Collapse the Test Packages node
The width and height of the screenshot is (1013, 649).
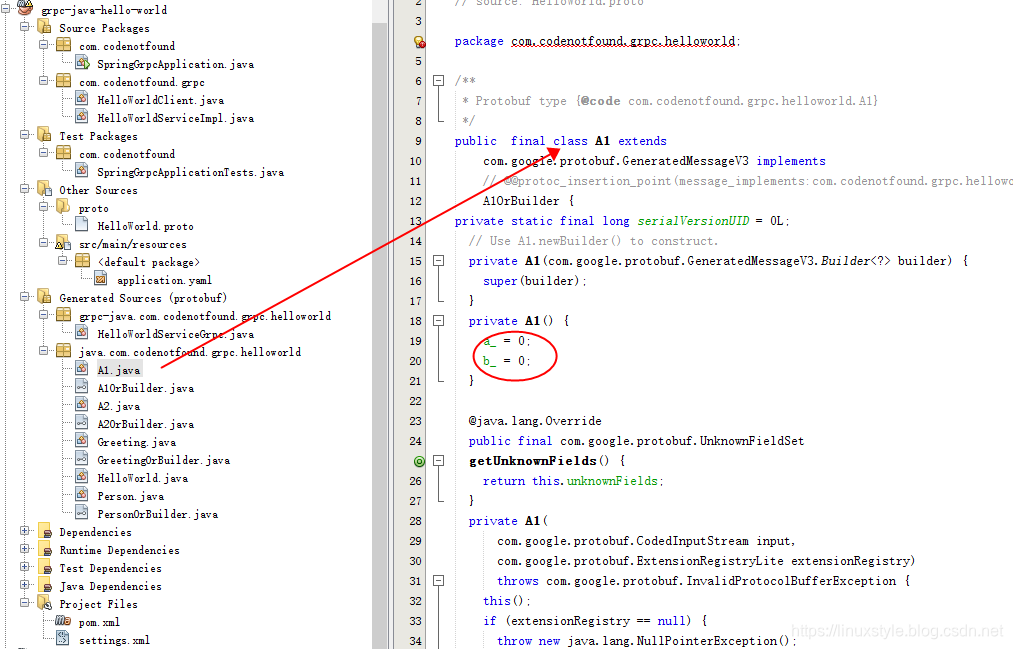pos(25,134)
